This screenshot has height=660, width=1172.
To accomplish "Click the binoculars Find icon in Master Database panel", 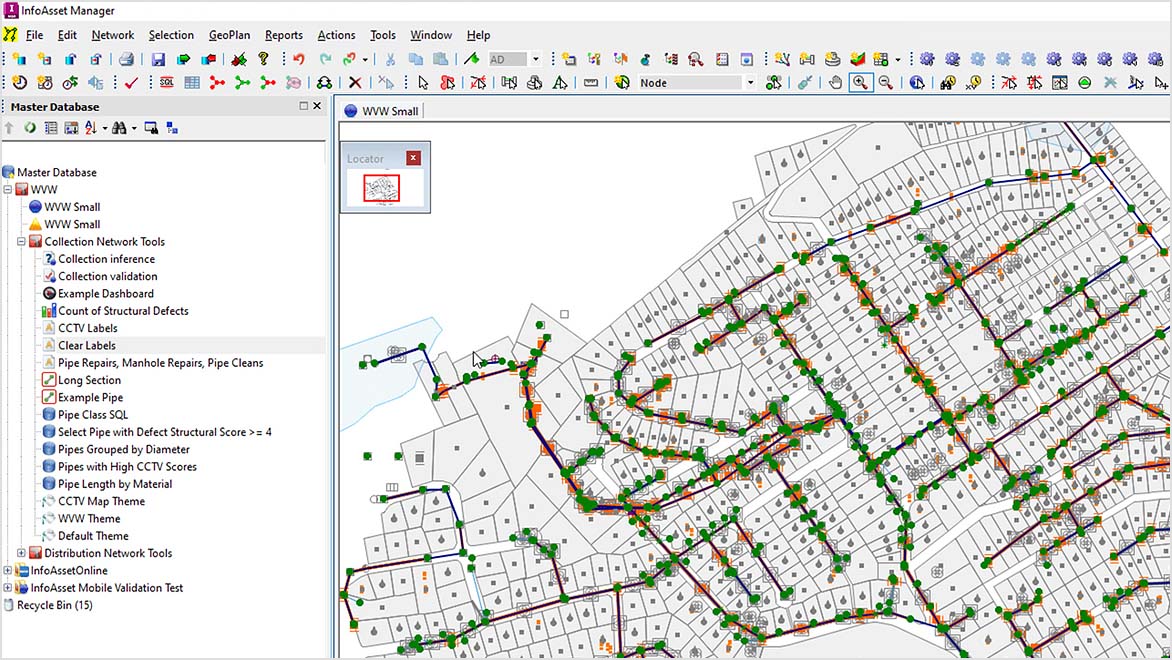I will click(x=119, y=128).
